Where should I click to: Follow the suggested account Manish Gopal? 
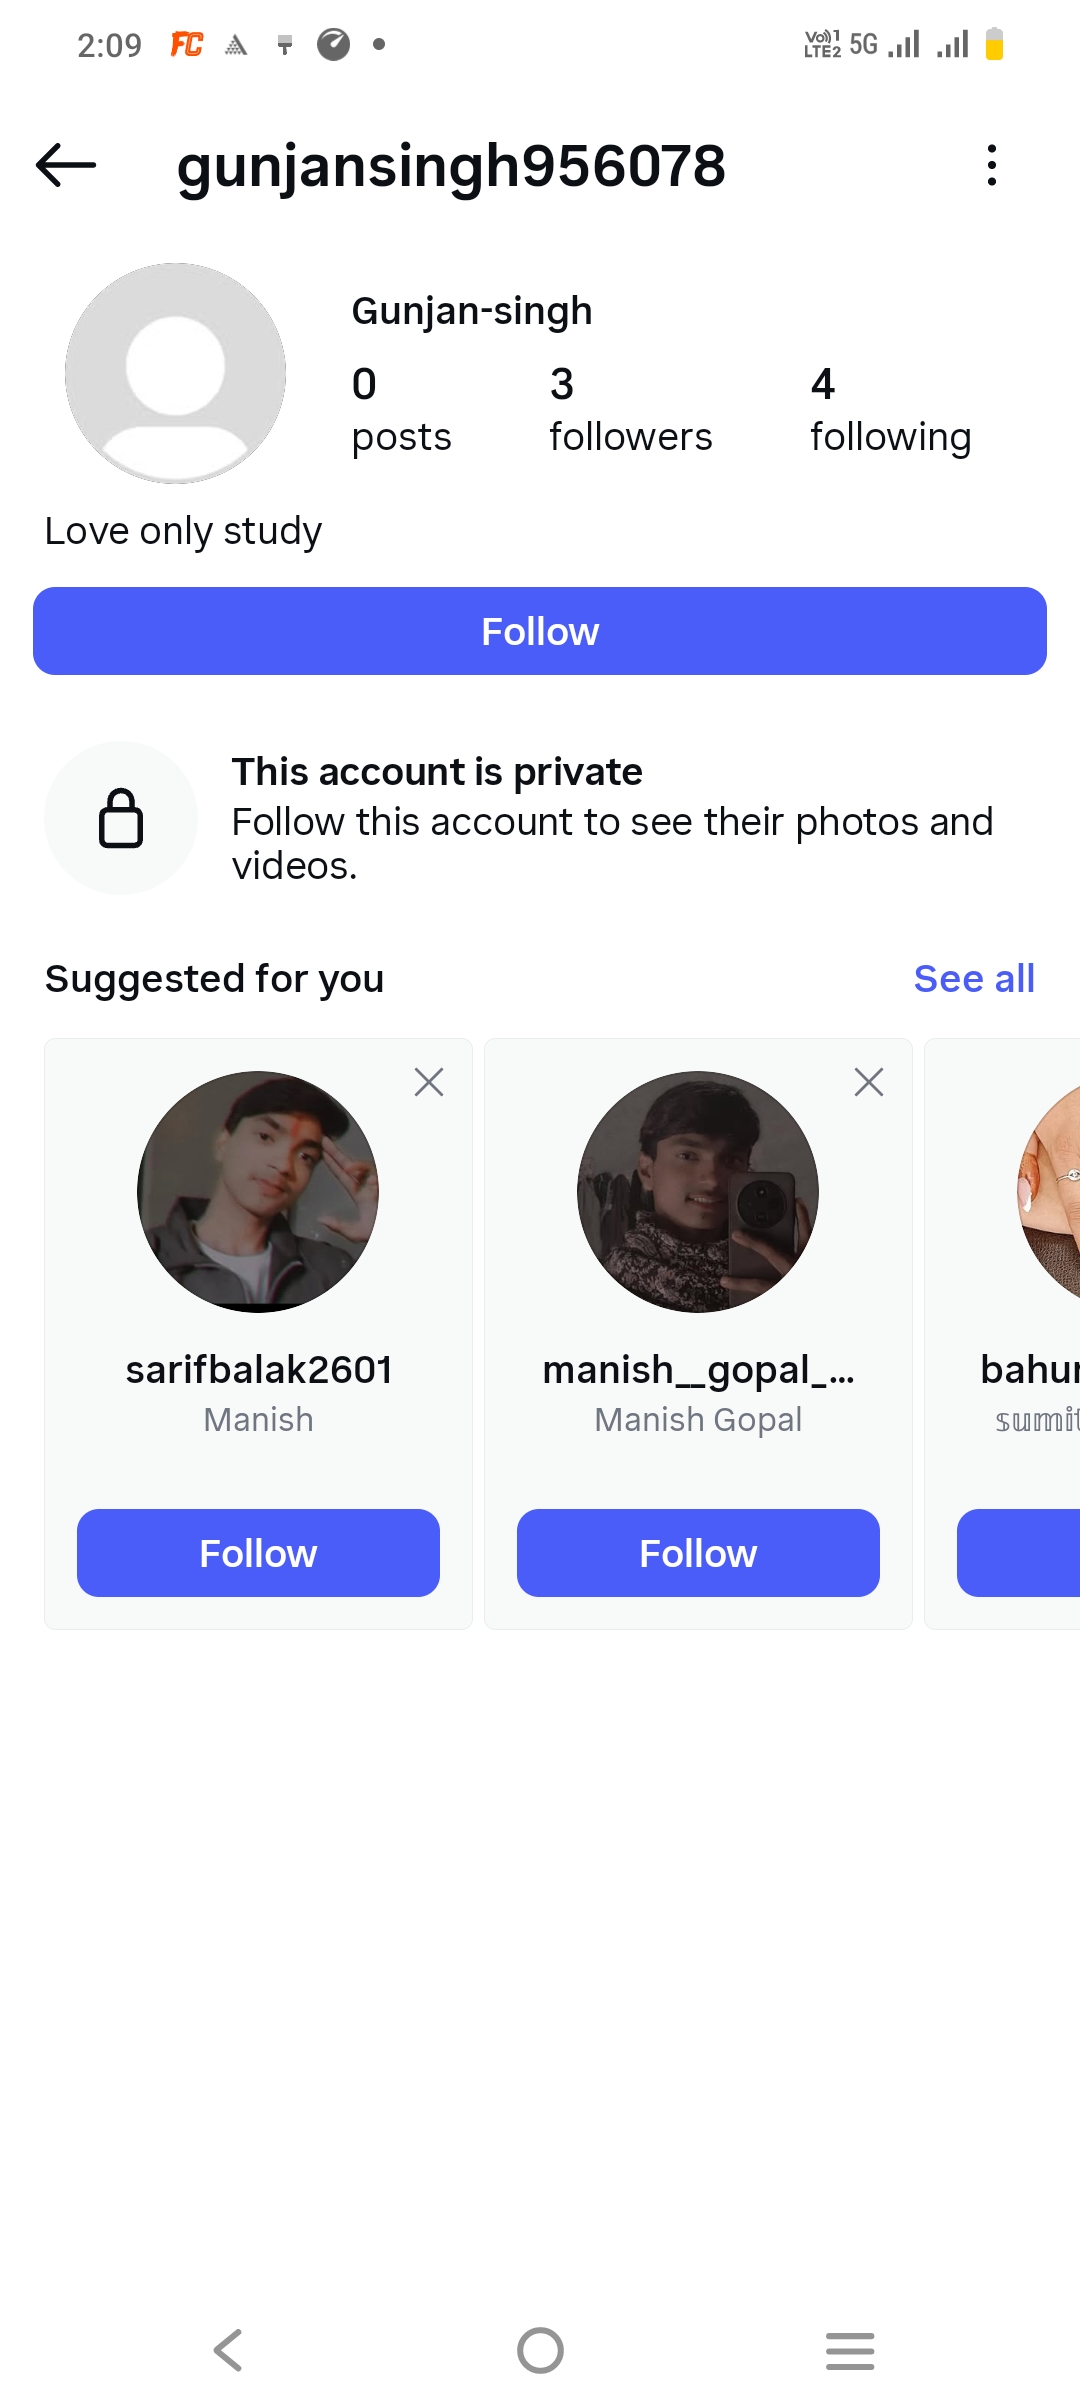click(698, 1553)
